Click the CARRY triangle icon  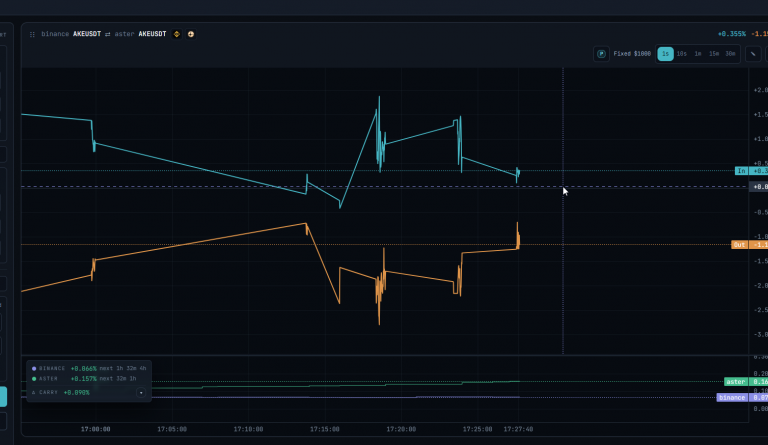coord(34,393)
